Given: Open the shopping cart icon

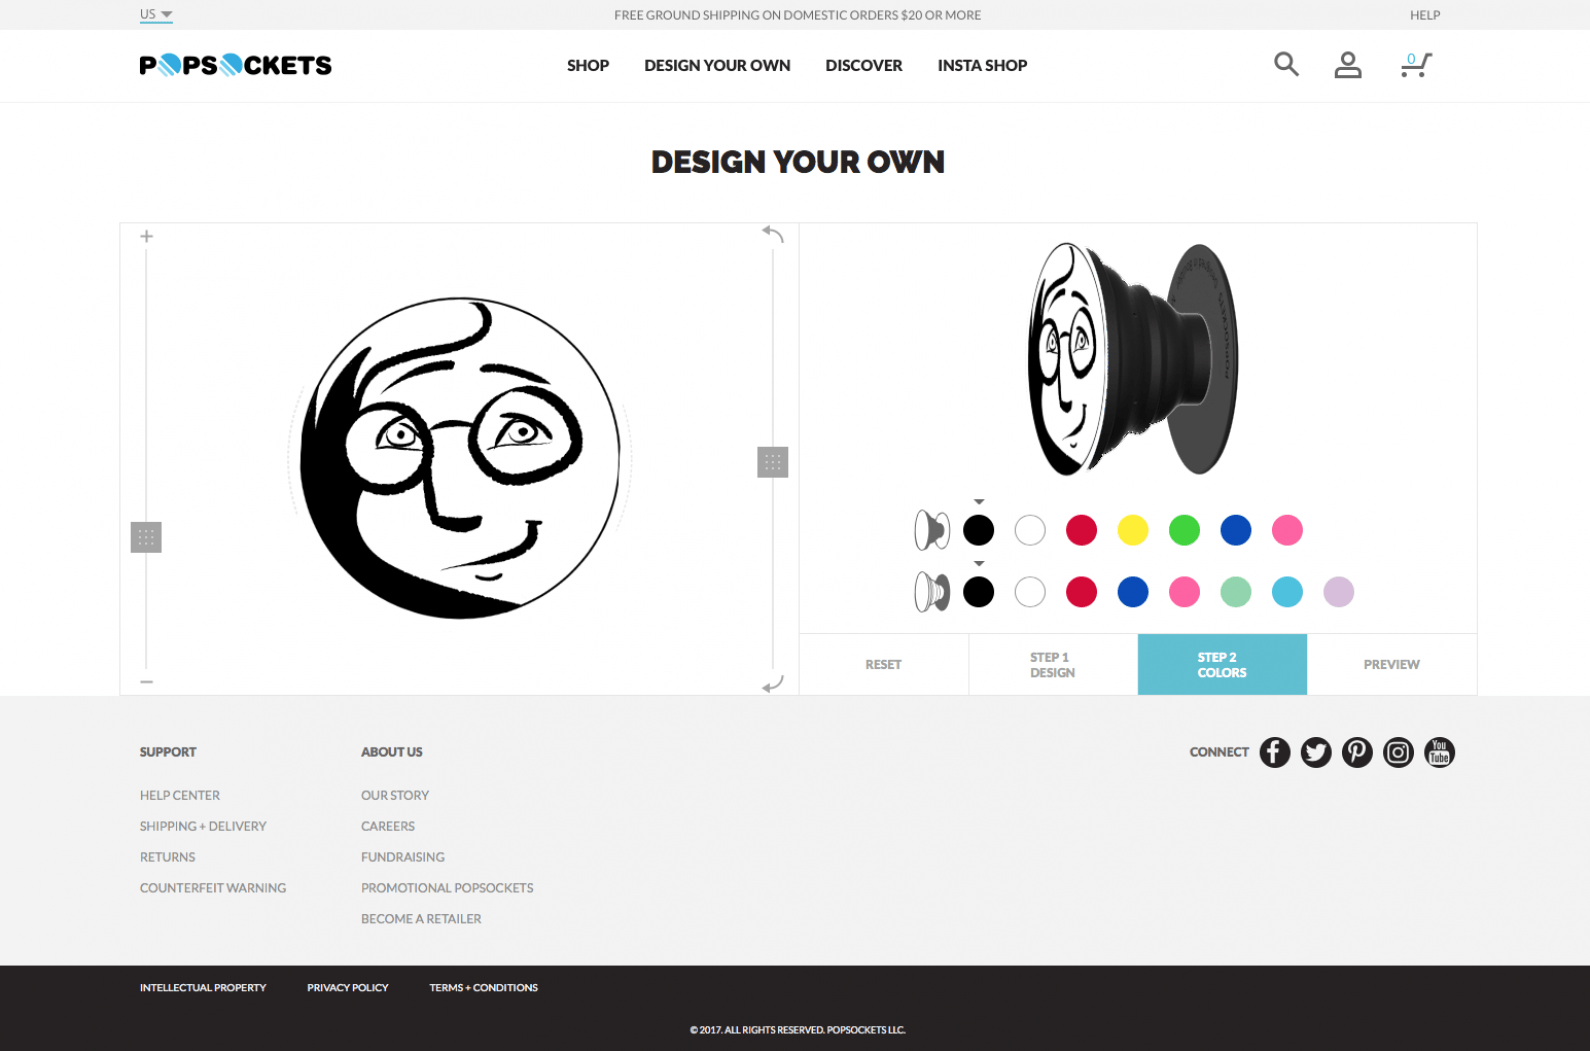Looking at the screenshot, I should [1416, 65].
